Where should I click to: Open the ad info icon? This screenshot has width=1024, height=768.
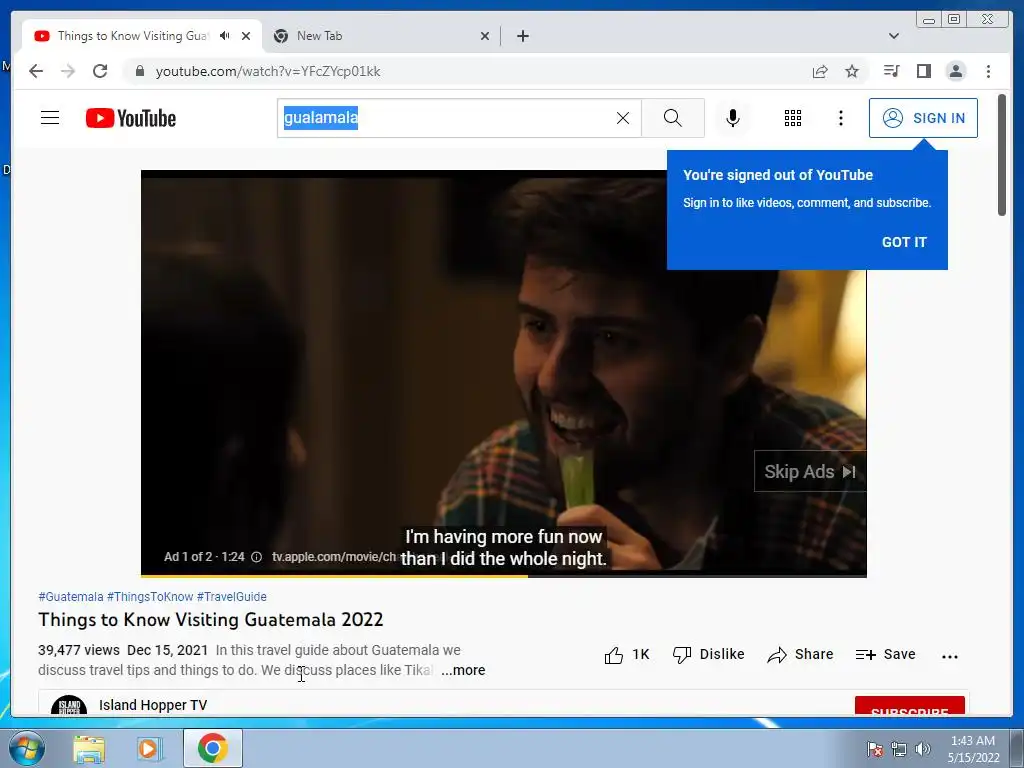[x=257, y=557]
